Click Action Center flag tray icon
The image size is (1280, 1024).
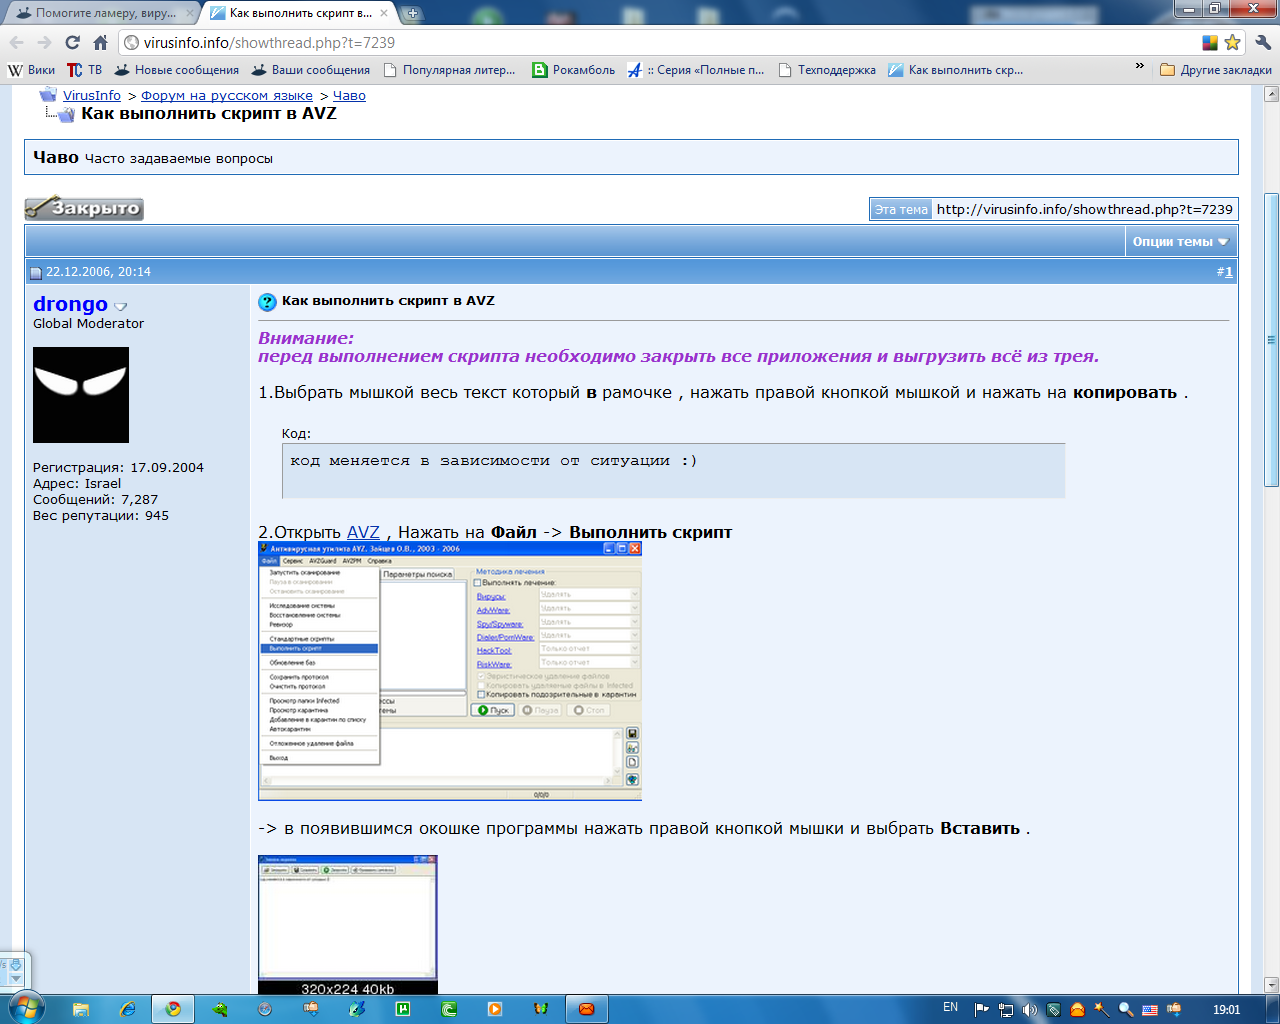pyautogui.click(x=981, y=1010)
